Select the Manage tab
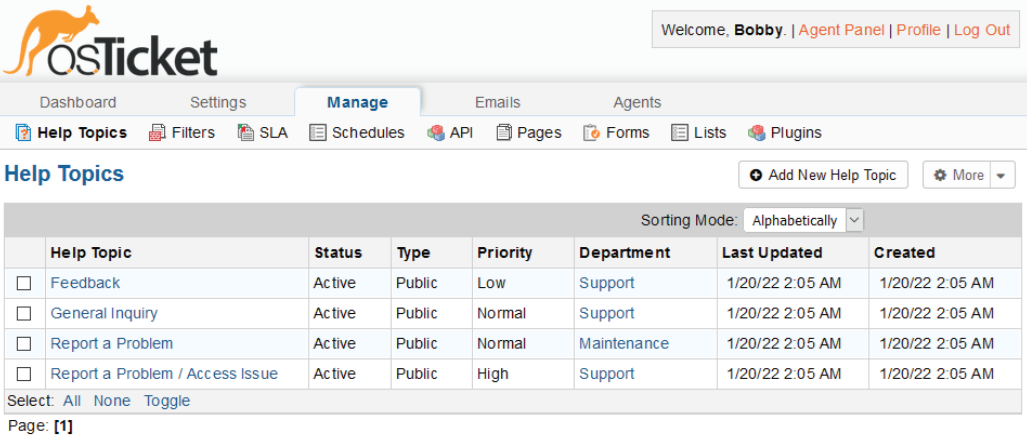1027x441 pixels. tap(358, 102)
